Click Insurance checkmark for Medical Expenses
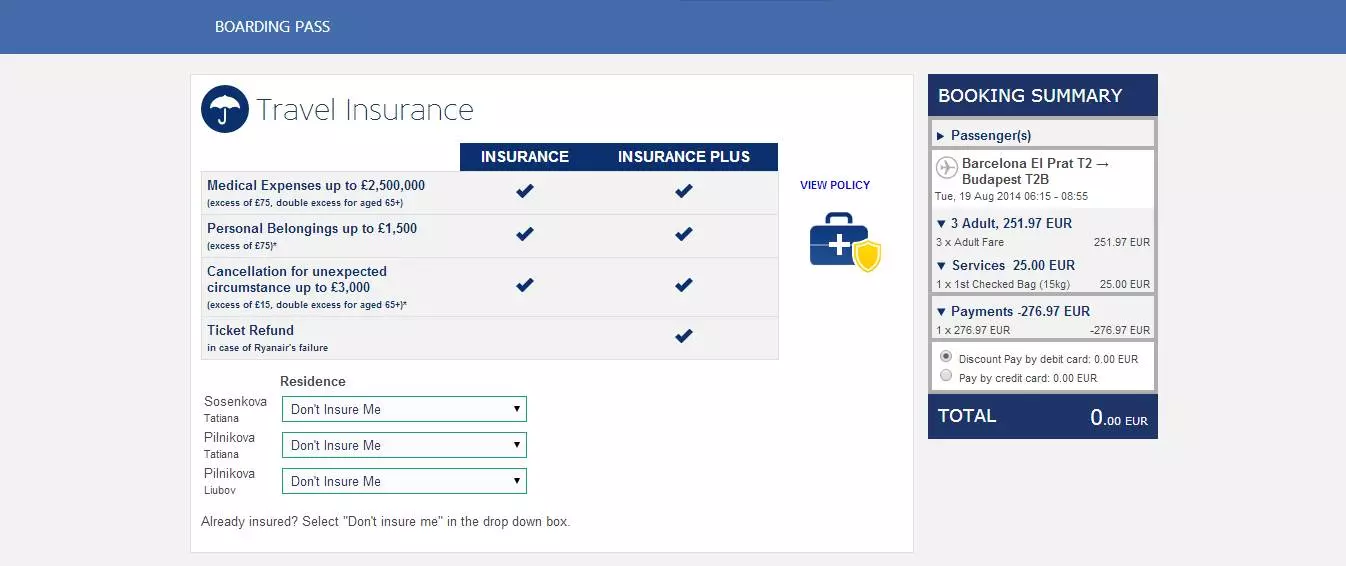Image resolution: width=1346 pixels, height=566 pixels. [524, 191]
